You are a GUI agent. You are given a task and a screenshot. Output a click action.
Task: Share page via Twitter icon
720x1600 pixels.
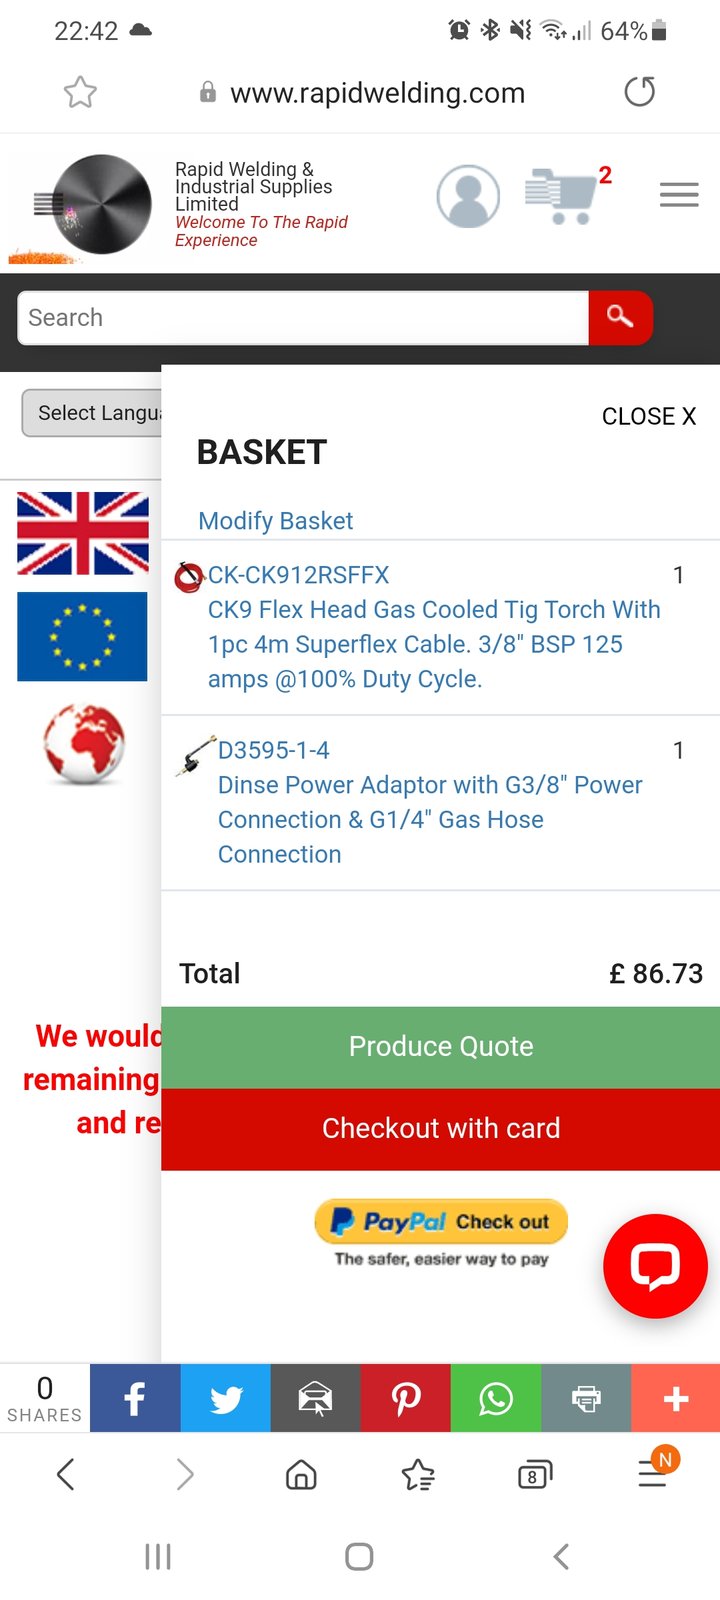pyautogui.click(x=225, y=1398)
